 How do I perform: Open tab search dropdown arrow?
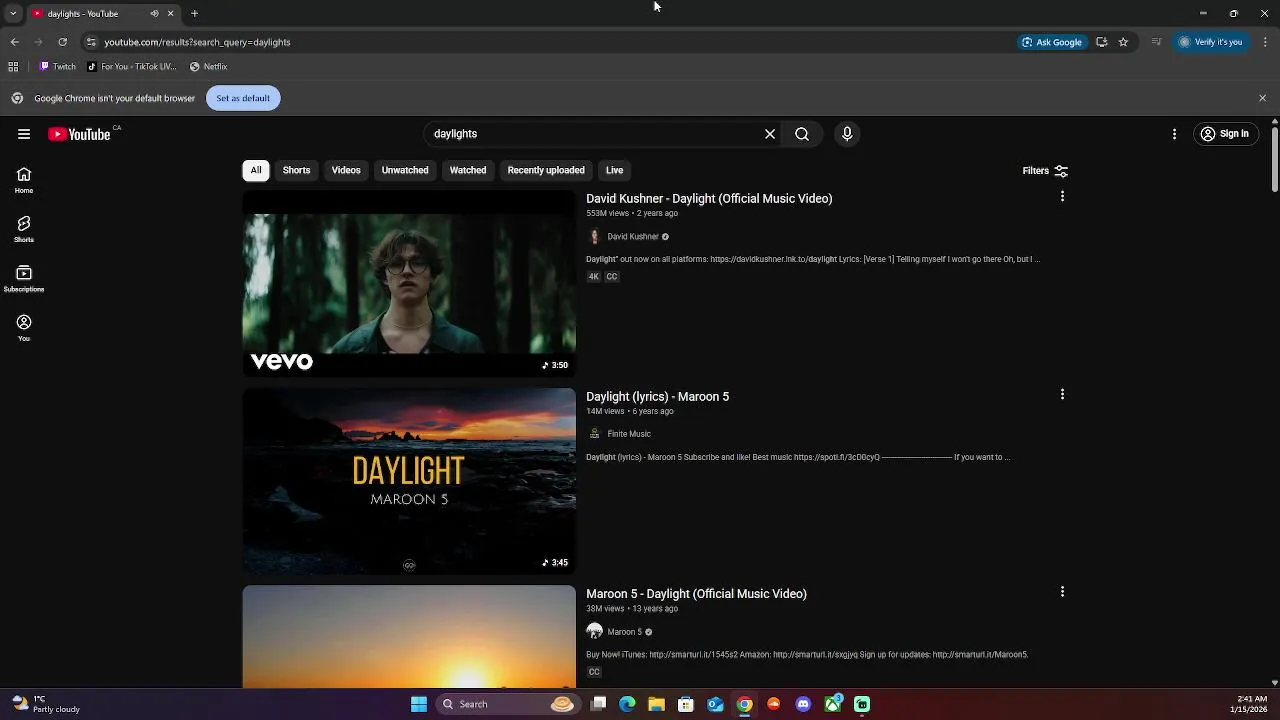pyautogui.click(x=13, y=13)
